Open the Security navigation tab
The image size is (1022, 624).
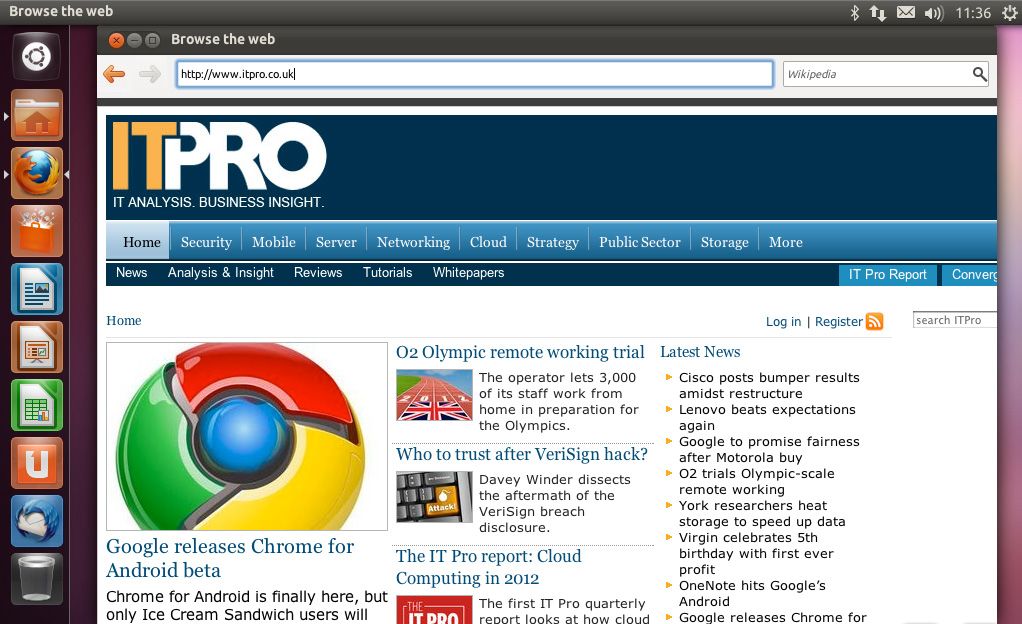206,242
